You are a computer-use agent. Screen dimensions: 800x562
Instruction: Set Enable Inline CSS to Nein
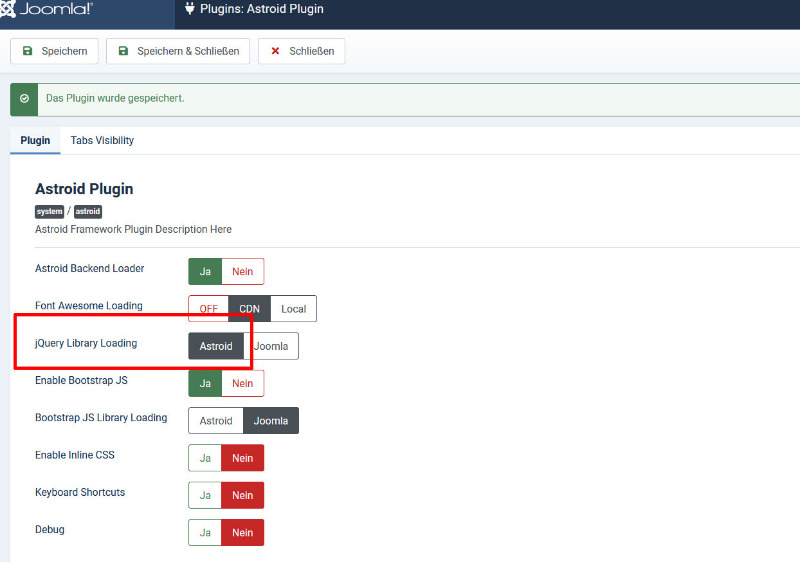click(243, 458)
